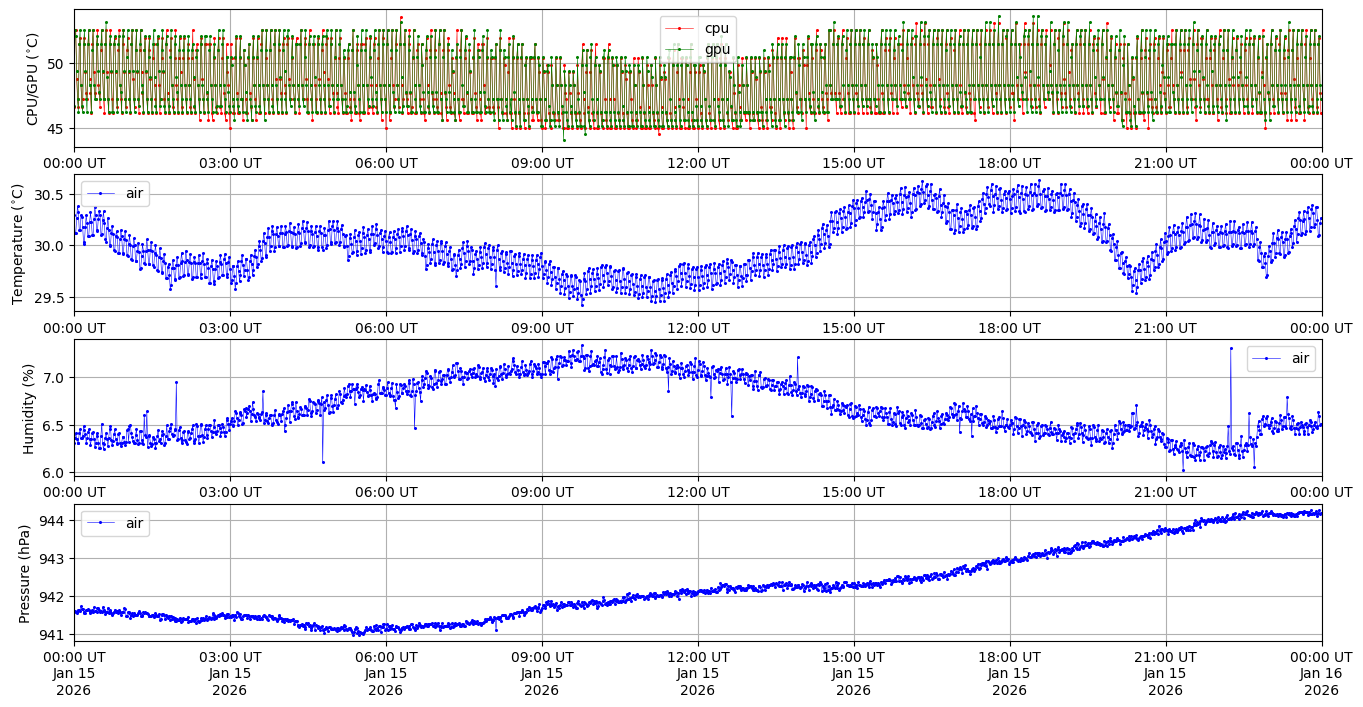Viewport: 1363px width, 707px height.
Task: Select the 'gpu' legend text label
Action: click(x=717, y=49)
